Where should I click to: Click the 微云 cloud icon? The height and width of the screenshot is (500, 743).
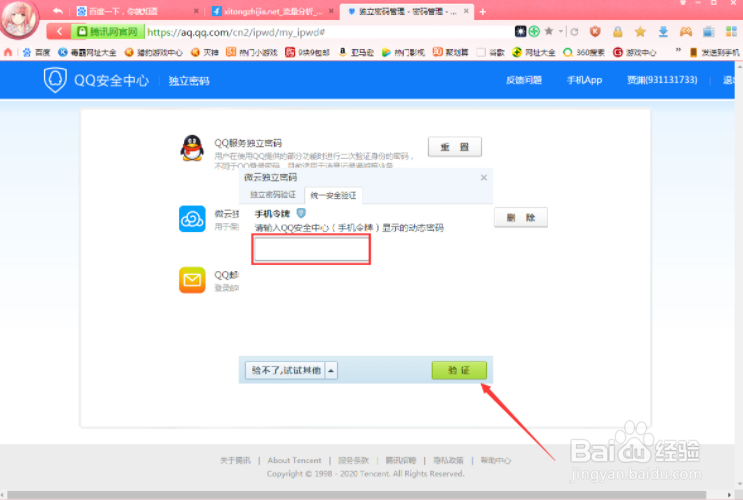point(192,218)
